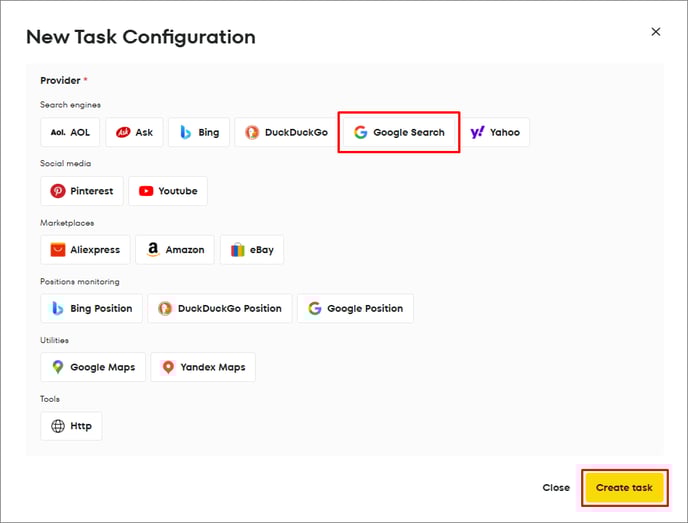Select the AOL search engine provider
688x523 pixels.
pos(70,132)
